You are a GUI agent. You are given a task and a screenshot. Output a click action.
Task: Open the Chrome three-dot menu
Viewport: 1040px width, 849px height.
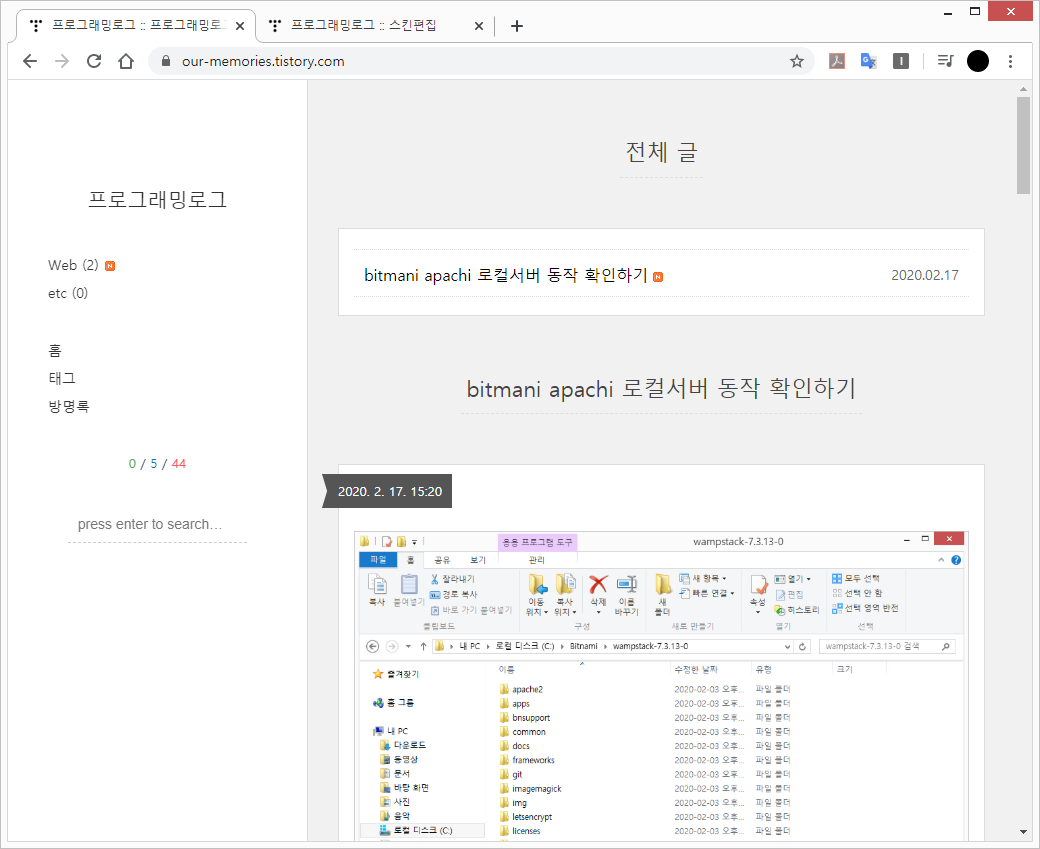1010,62
